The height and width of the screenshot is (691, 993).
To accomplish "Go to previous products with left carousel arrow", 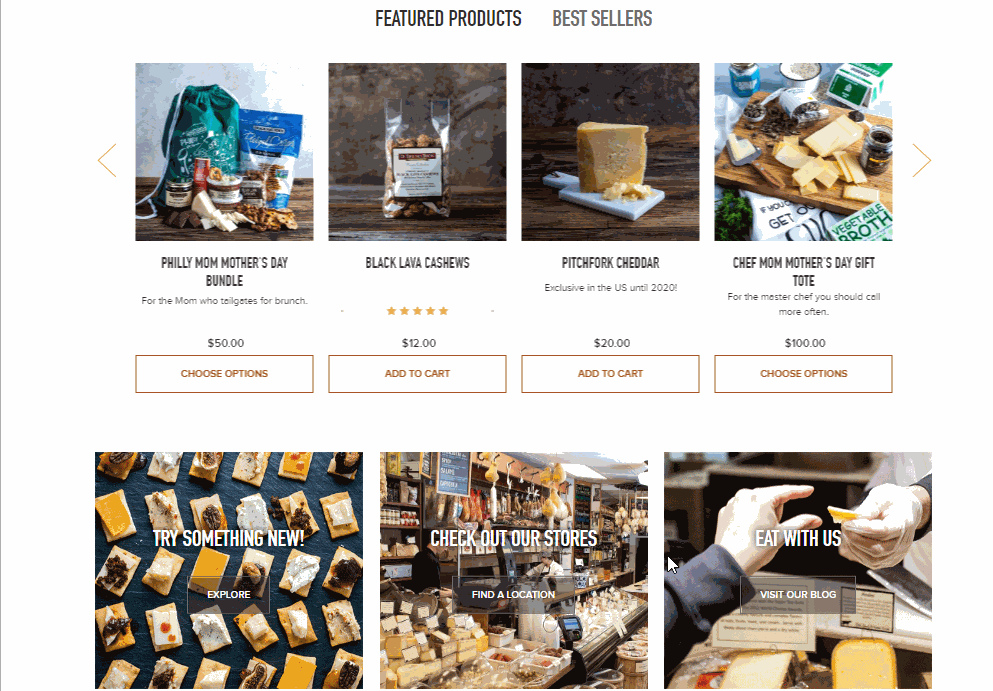I will pos(107,160).
